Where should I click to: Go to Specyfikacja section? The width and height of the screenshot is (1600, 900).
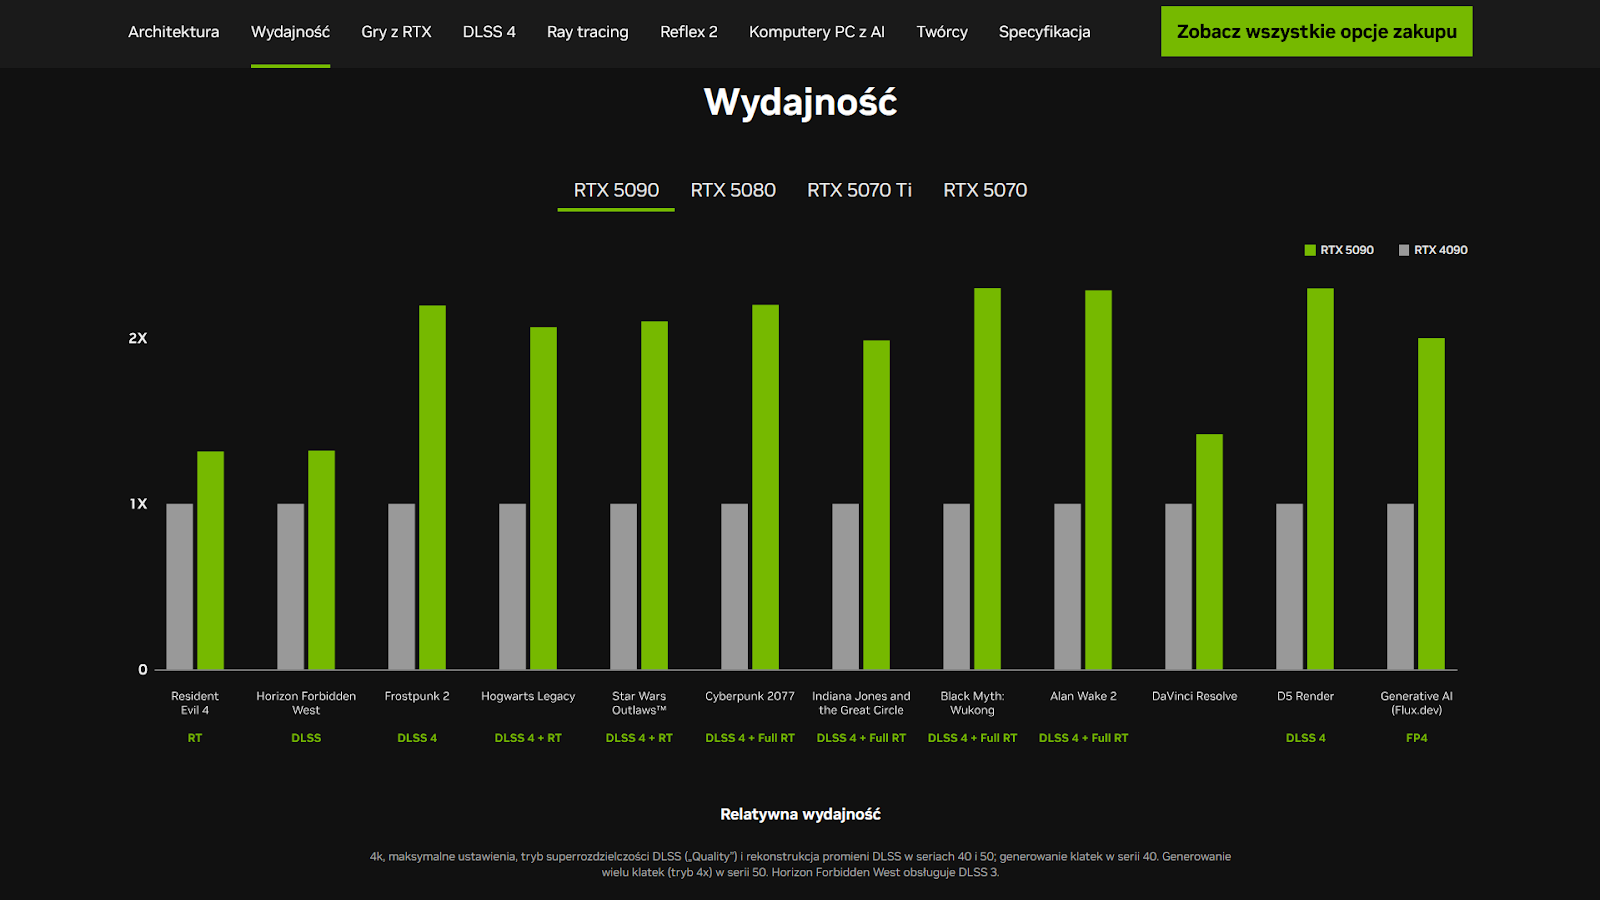click(x=1044, y=32)
